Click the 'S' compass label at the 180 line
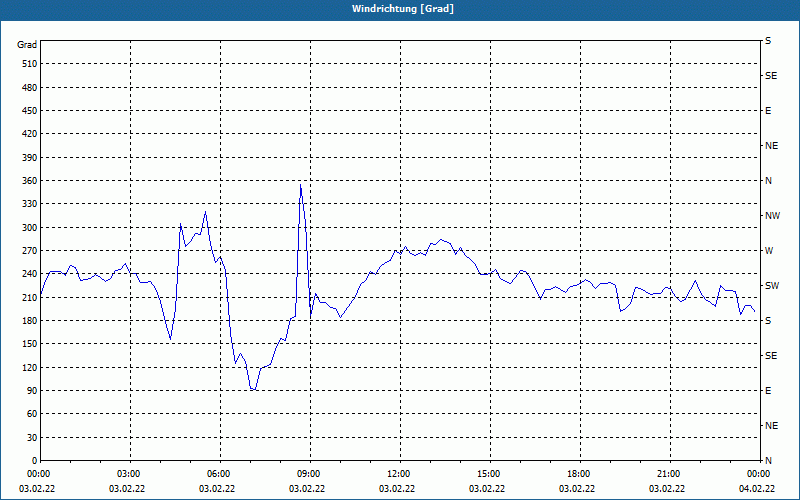800x500 pixels. pyautogui.click(x=768, y=321)
